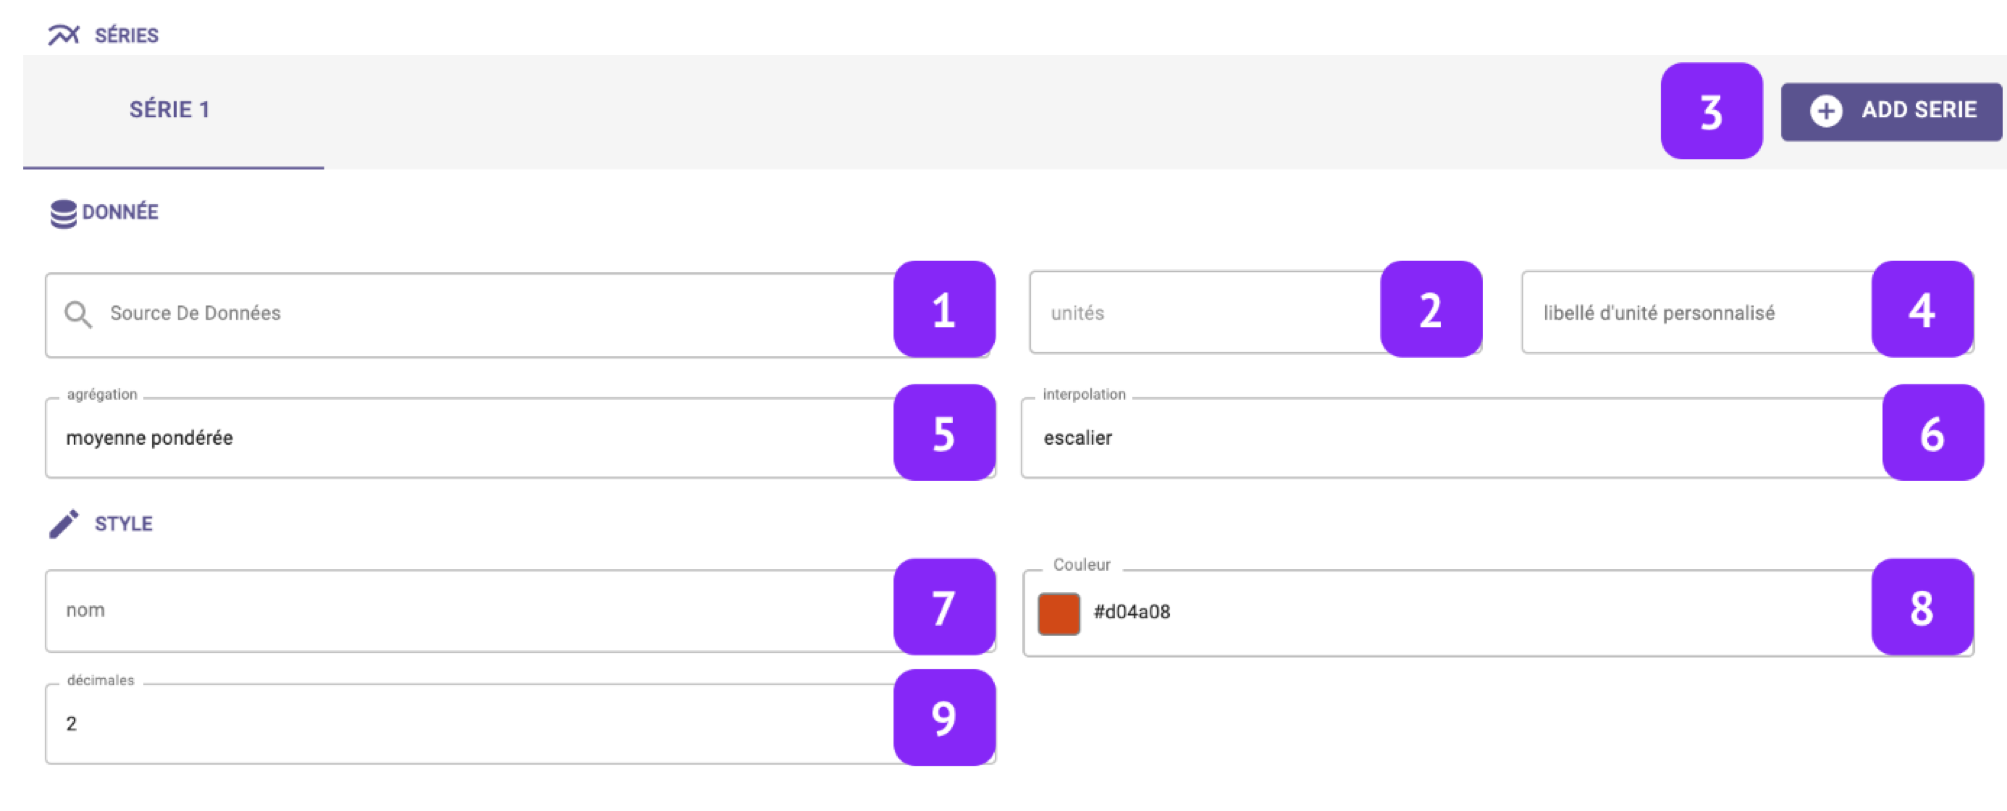The image size is (2007, 811).
Task: Click the Donnée database stack icon
Action: click(x=63, y=213)
